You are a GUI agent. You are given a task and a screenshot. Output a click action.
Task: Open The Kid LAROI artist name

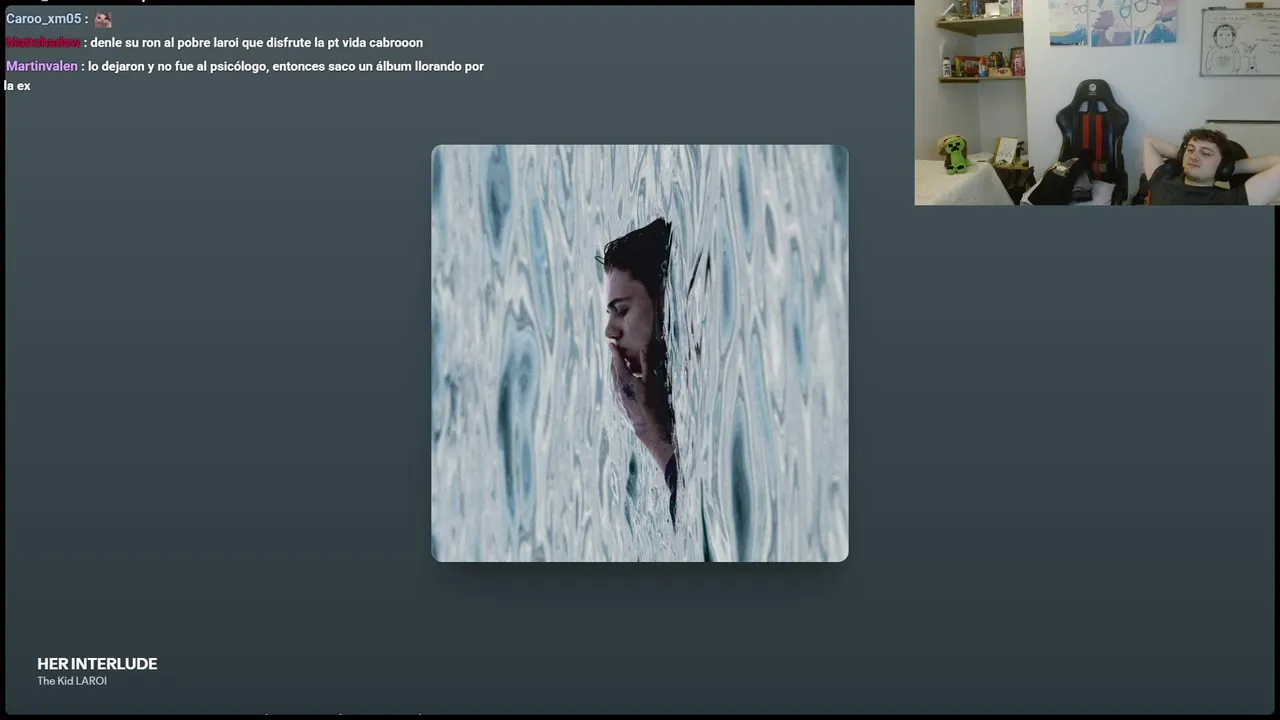(72, 681)
